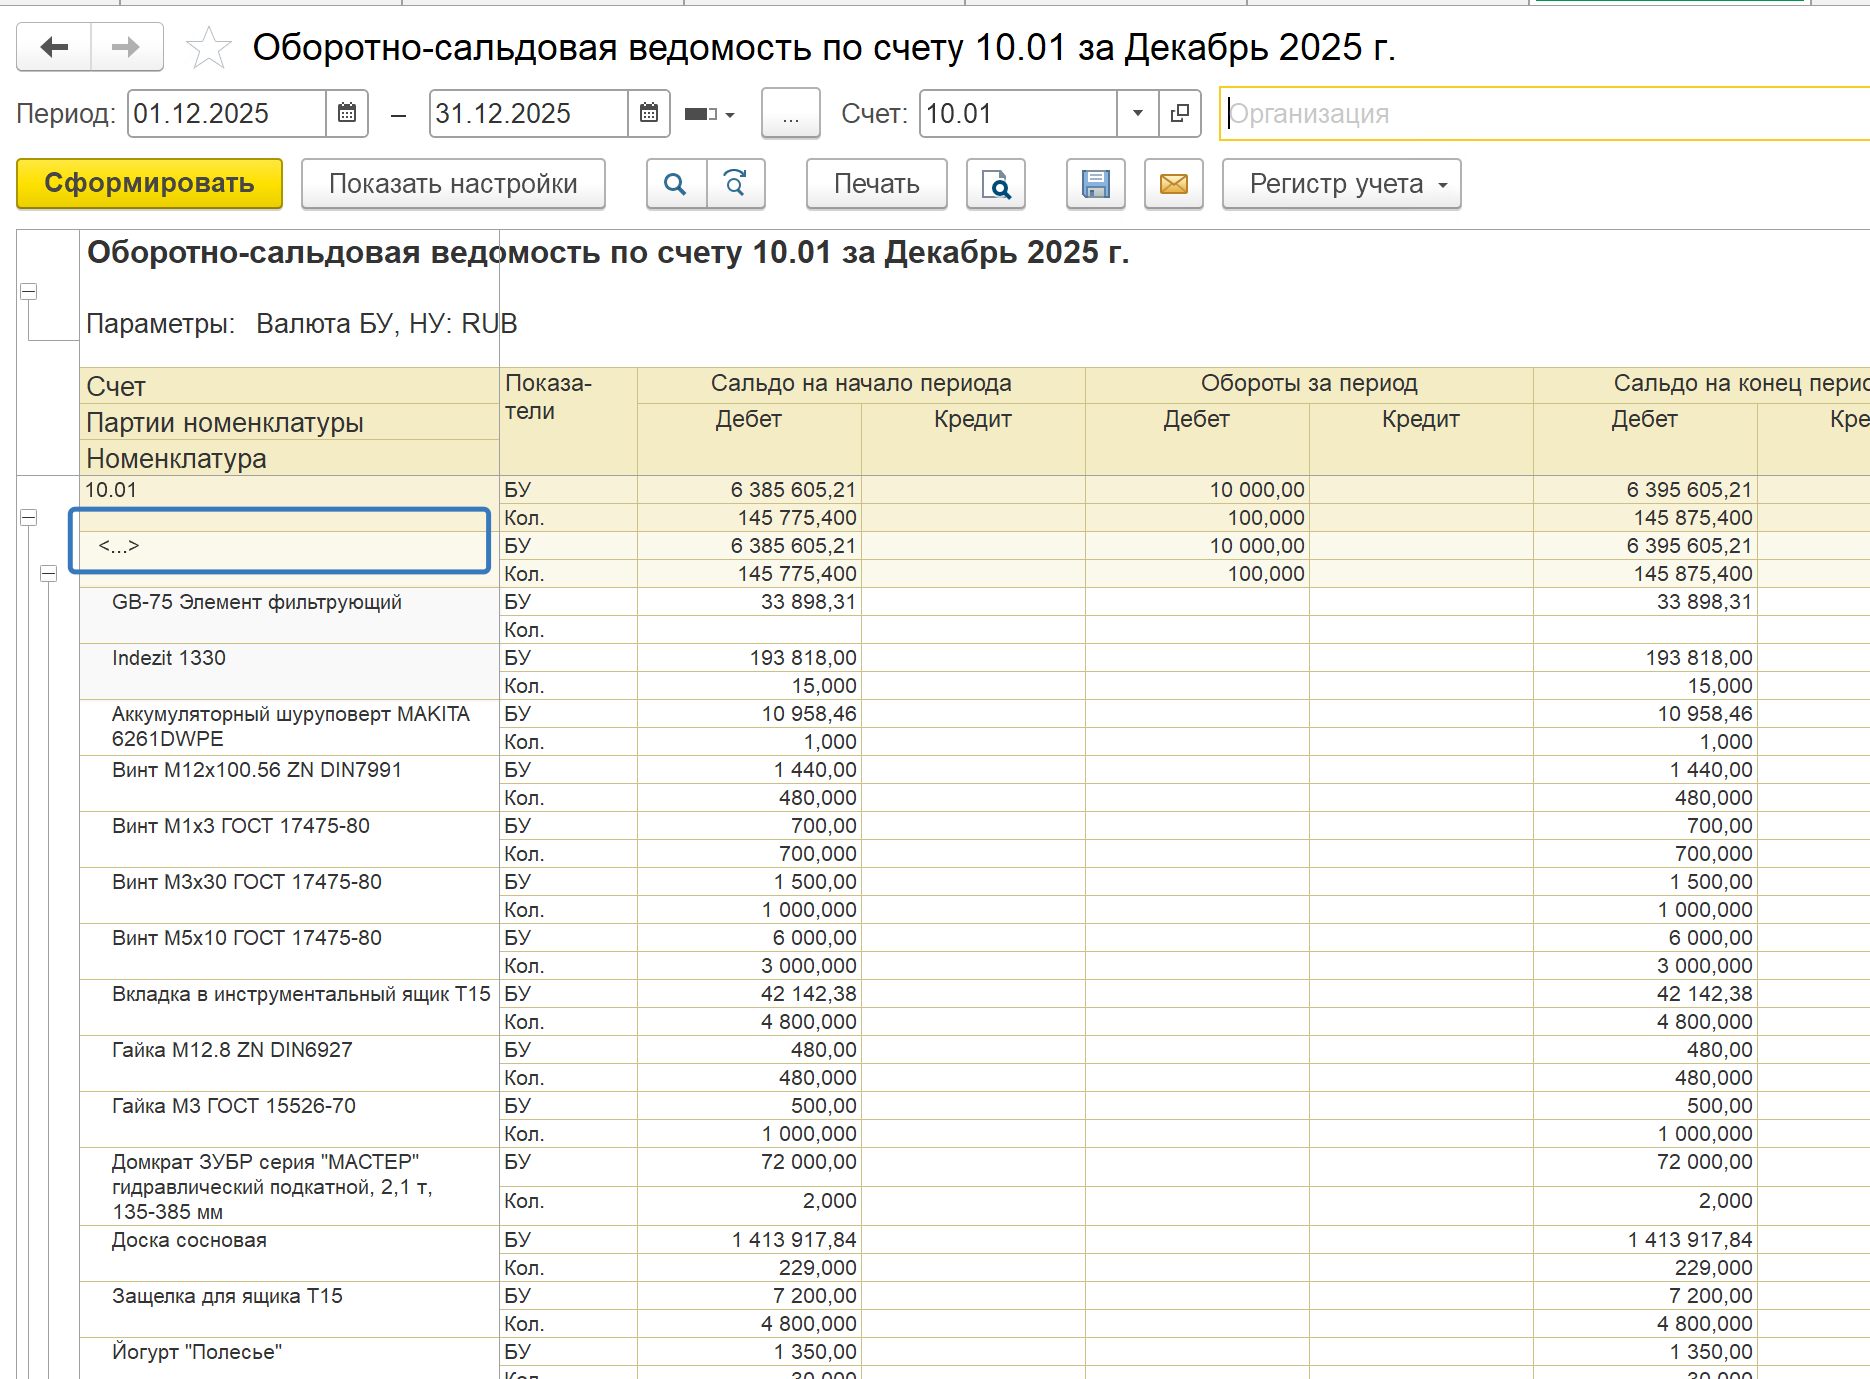Screen dimensions: 1870x1379
Task: Click the find-next refresh search icon
Action: 736,183
